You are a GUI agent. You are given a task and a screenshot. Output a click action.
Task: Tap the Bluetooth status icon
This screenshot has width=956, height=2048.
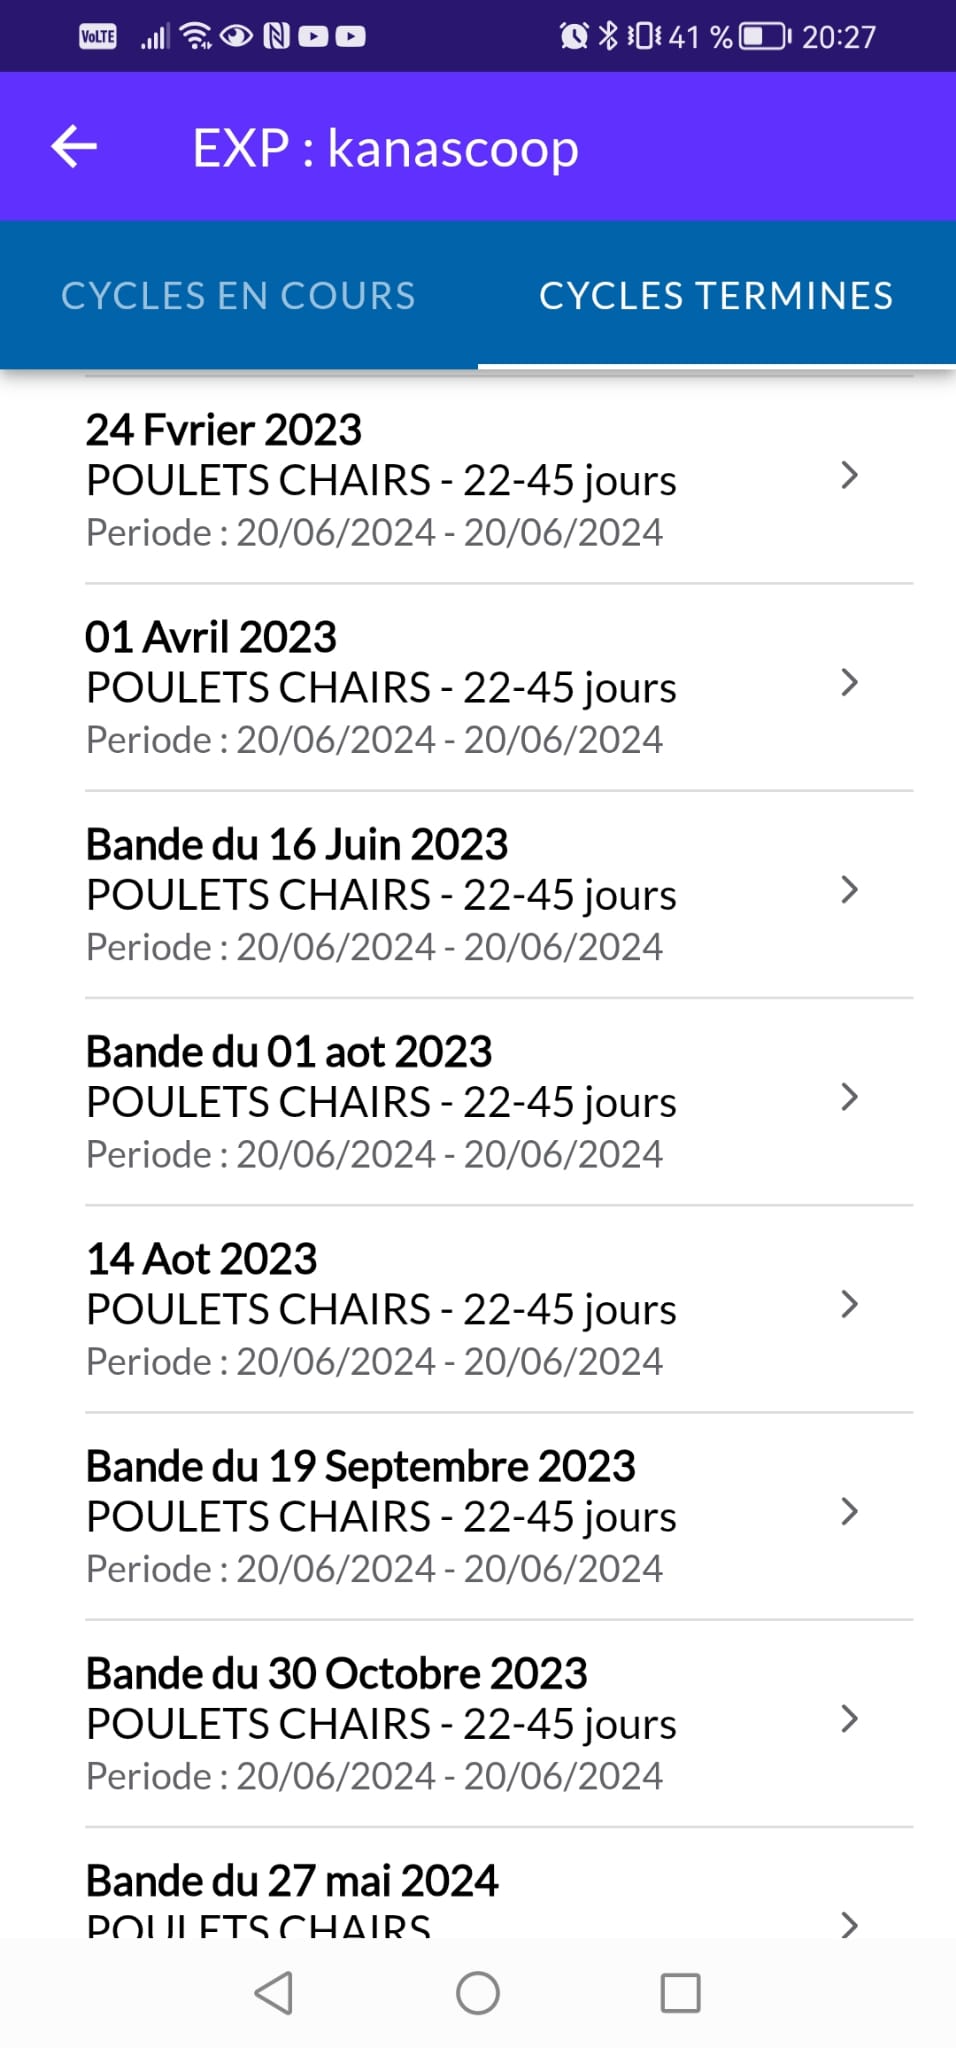click(607, 37)
